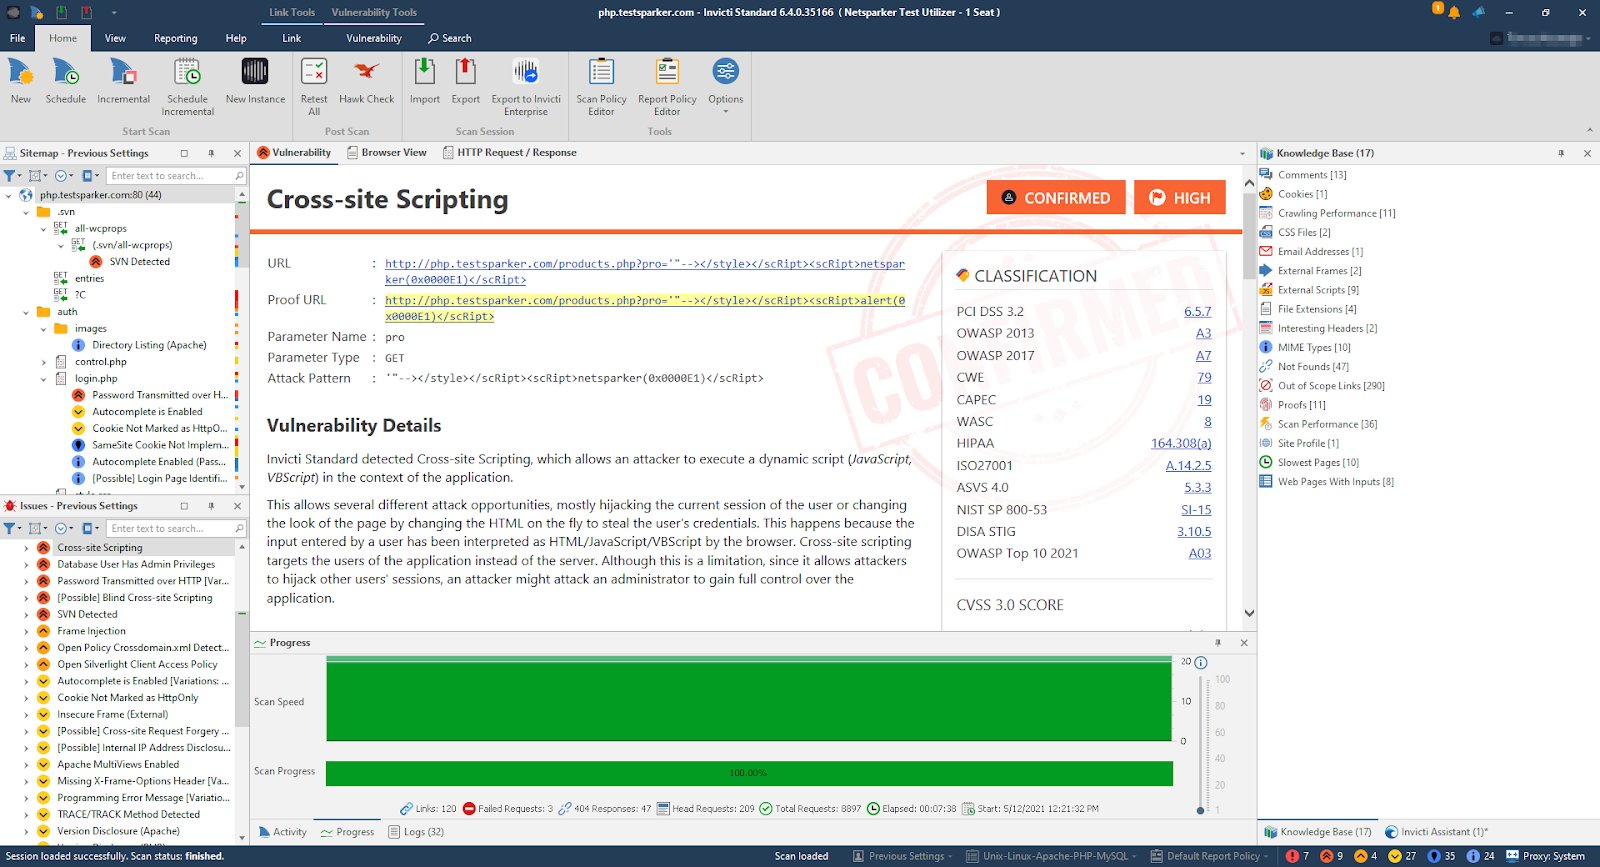Viewport: 1600px width, 867px height.
Task: Run Retest All
Action: [314, 87]
